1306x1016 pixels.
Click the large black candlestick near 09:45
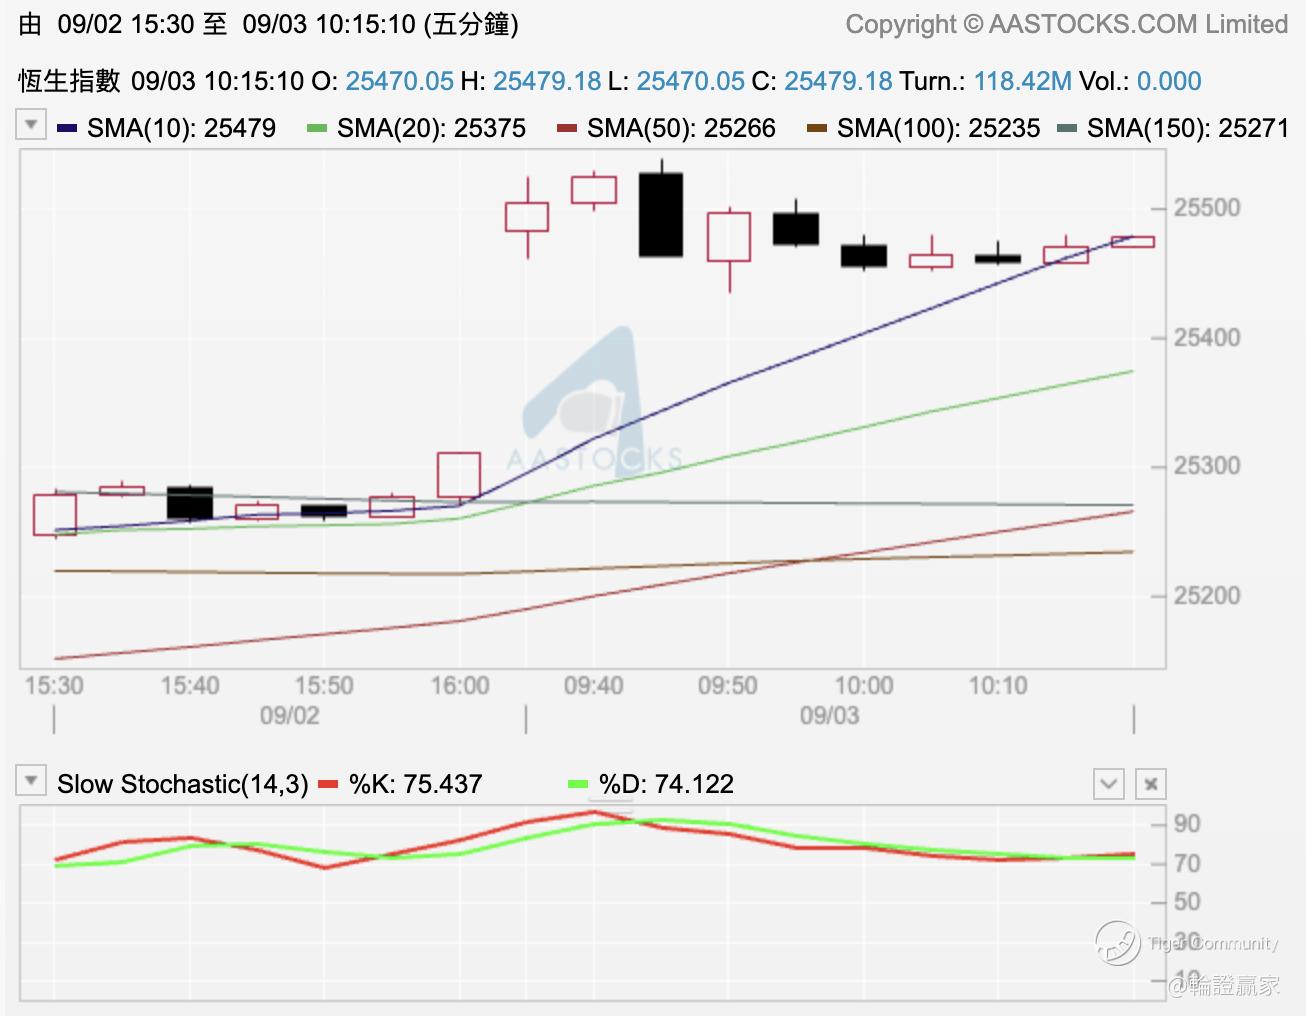[x=661, y=214]
